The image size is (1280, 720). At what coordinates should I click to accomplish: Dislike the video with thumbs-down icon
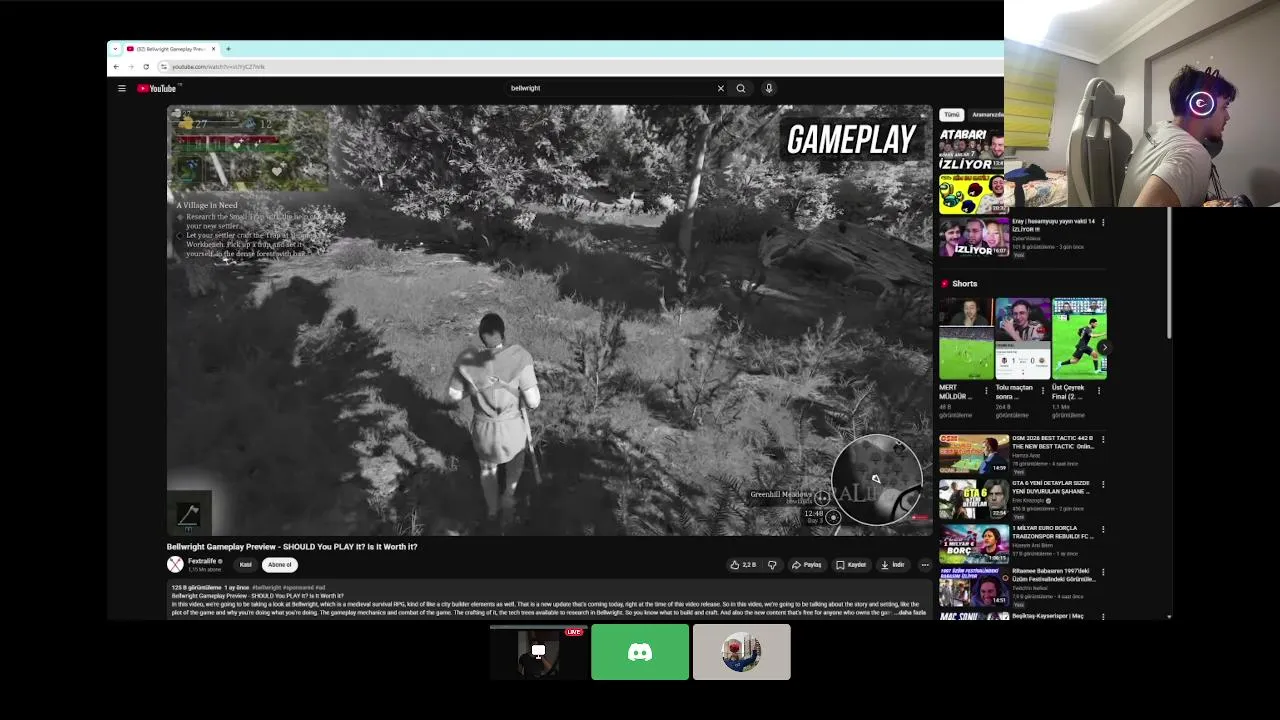772,565
